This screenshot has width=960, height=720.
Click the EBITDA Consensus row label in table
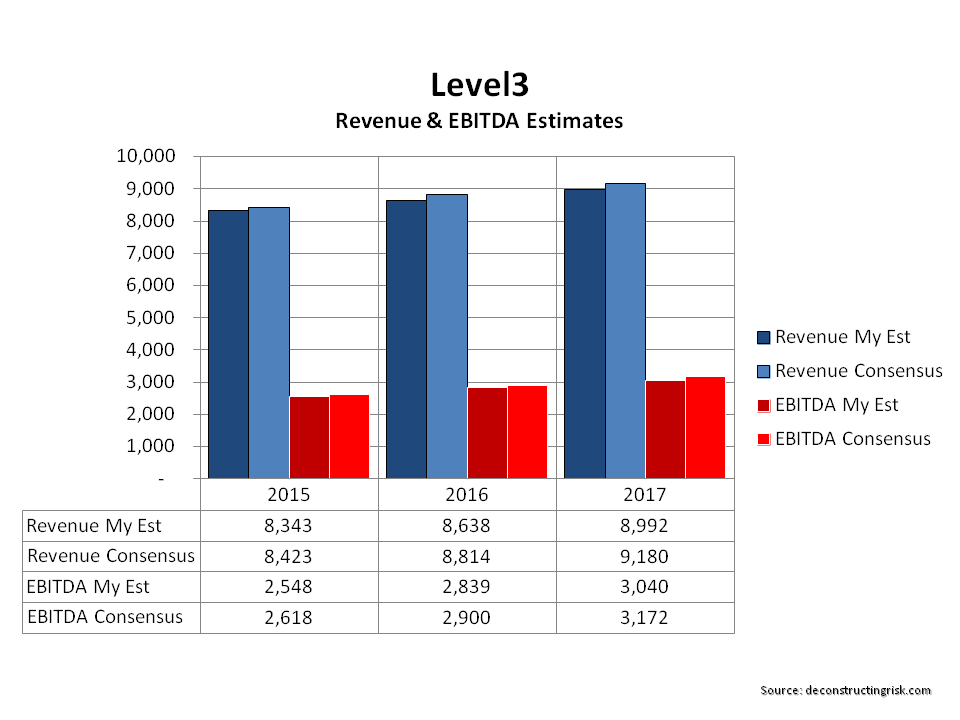[105, 617]
